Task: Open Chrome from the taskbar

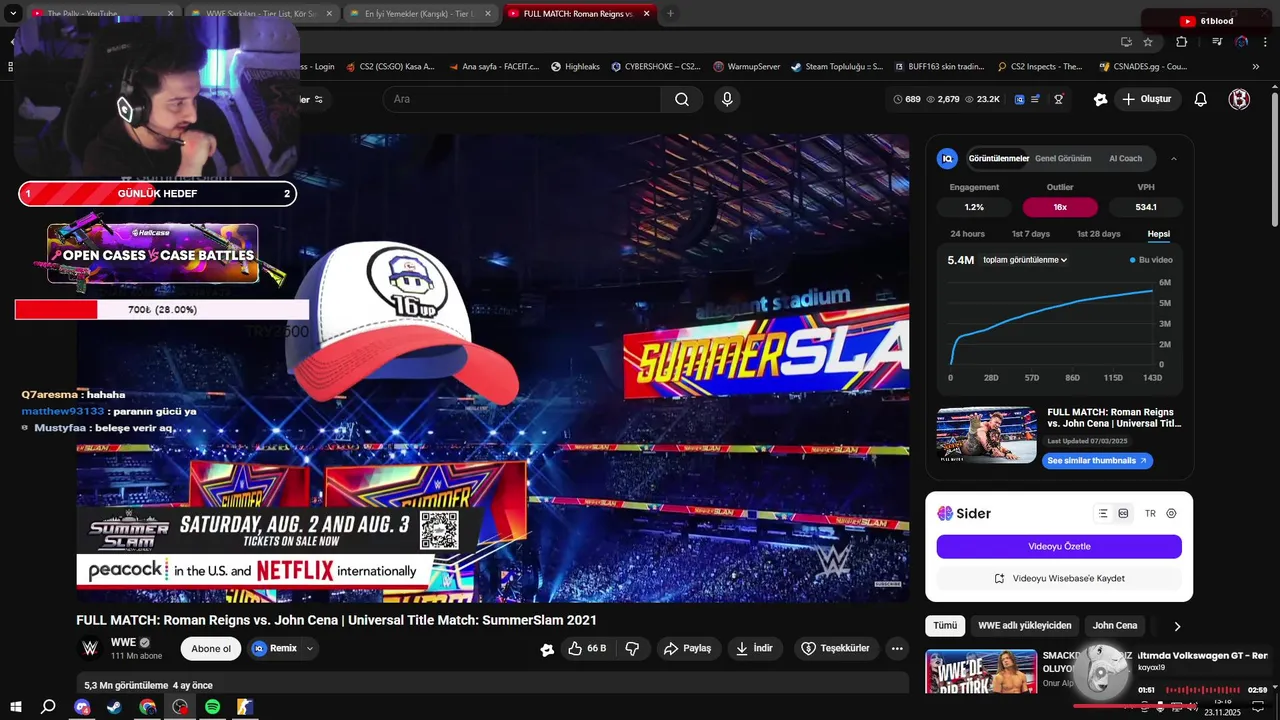Action: [x=147, y=707]
